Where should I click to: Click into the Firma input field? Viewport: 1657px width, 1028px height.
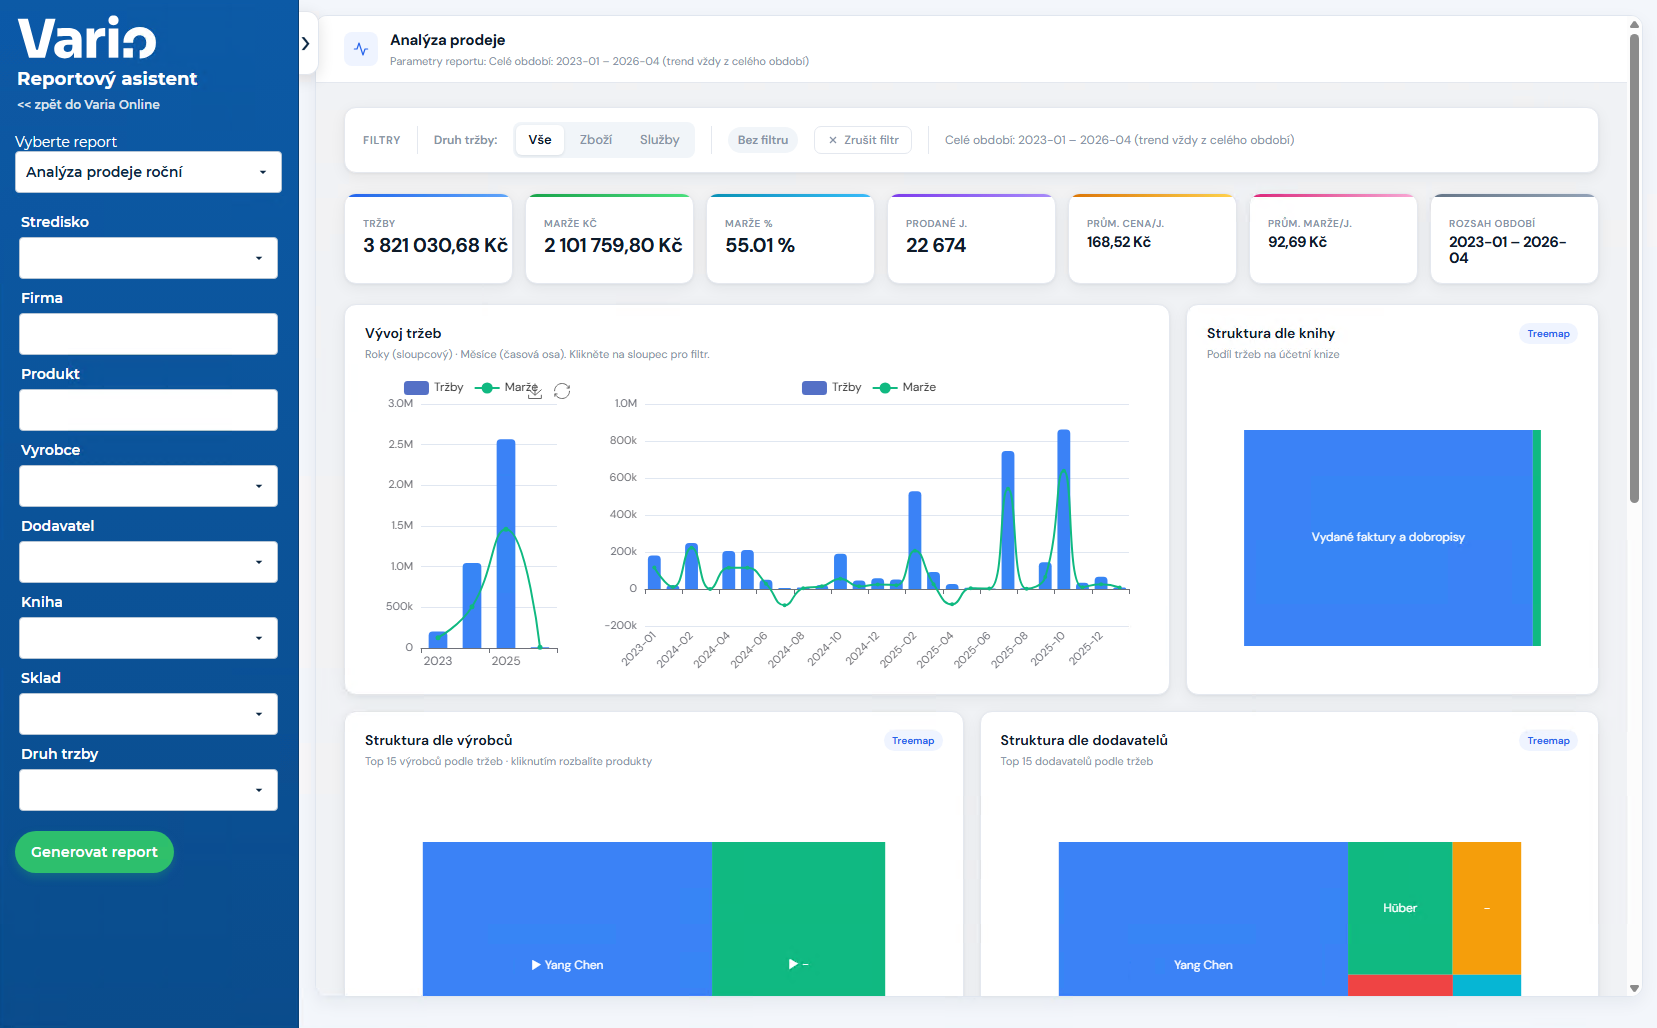tap(148, 334)
